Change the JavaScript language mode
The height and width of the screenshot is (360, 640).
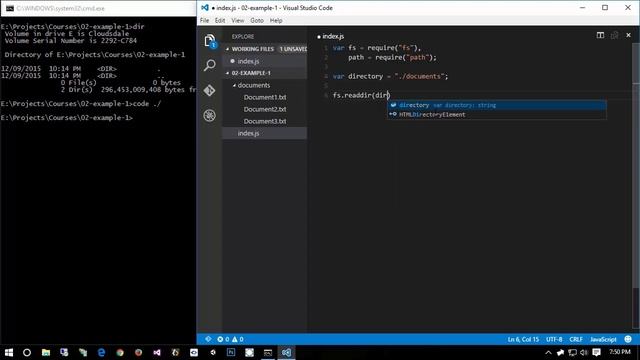click(x=603, y=339)
